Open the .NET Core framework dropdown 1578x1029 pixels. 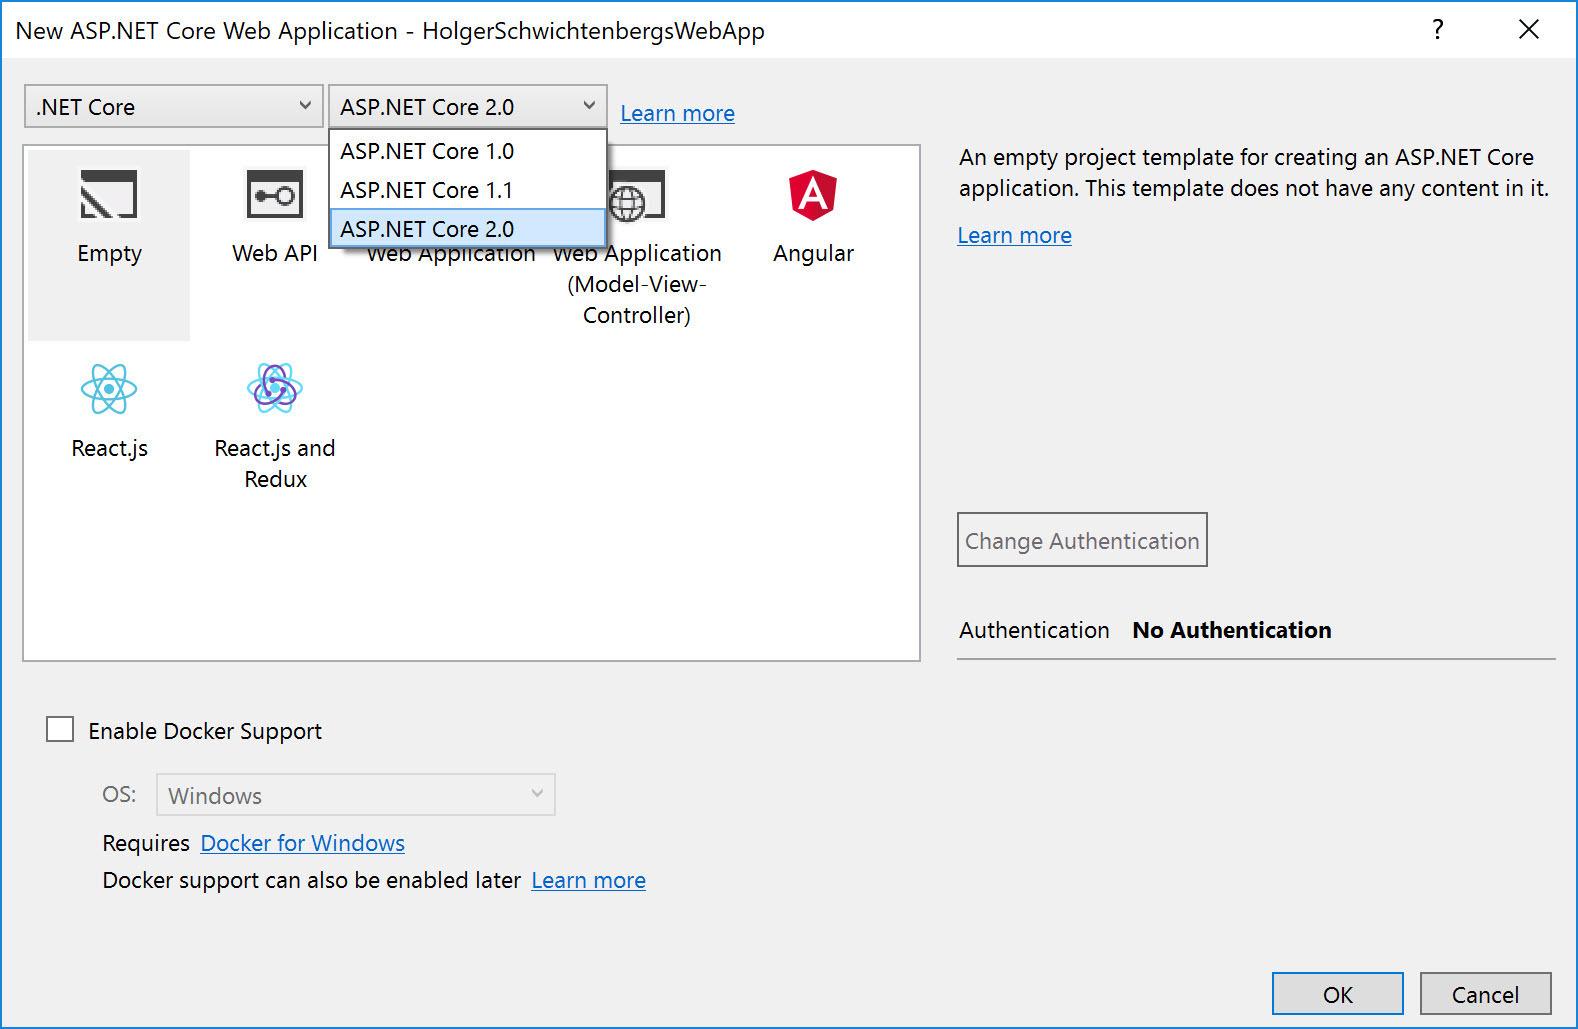pos(174,106)
